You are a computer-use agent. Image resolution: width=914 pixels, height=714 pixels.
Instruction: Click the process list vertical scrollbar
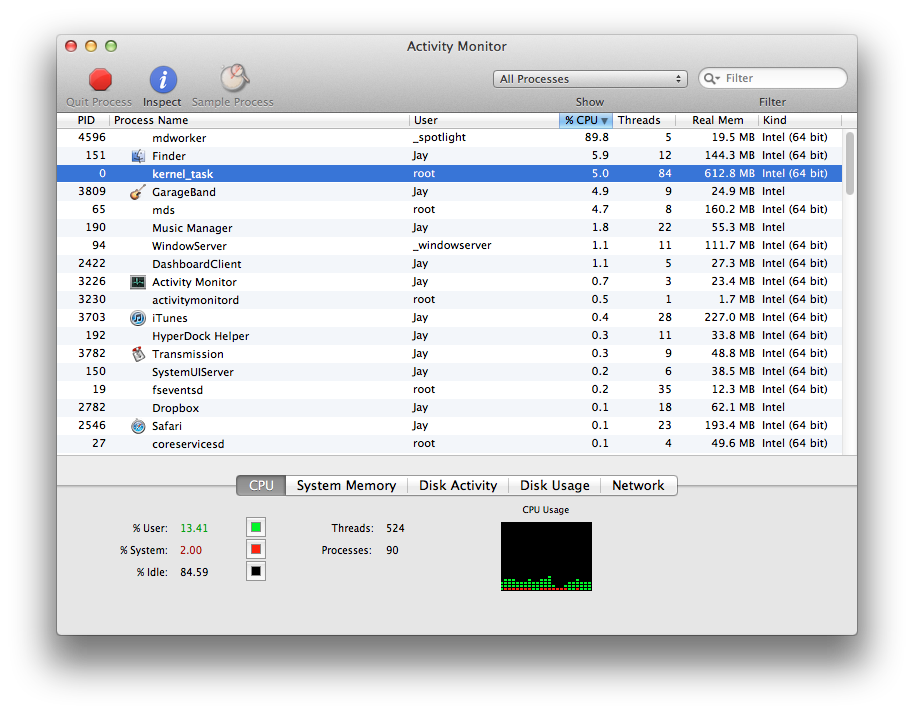click(x=850, y=164)
